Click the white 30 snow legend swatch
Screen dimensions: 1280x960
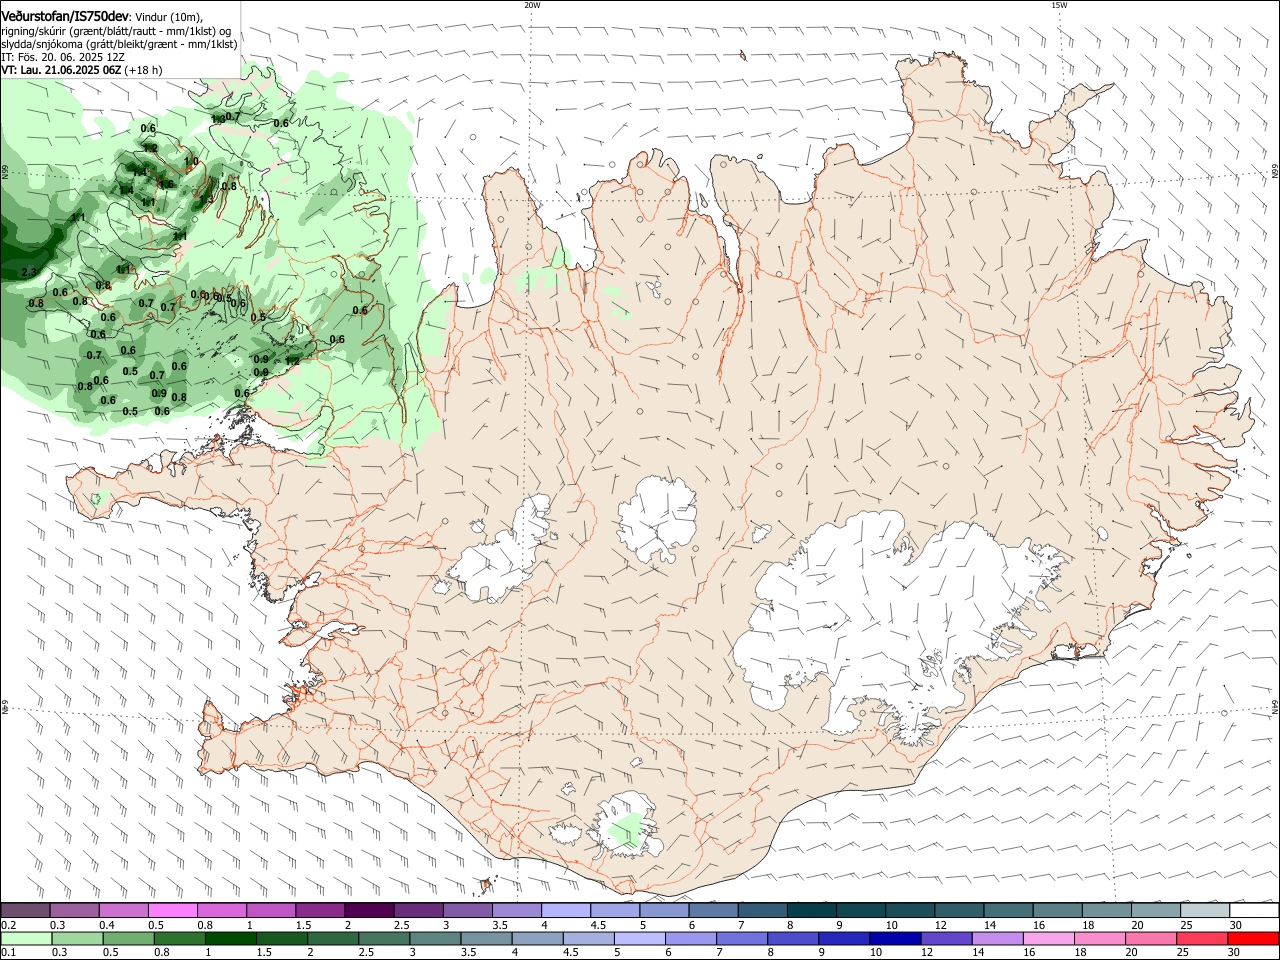(x=1254, y=911)
